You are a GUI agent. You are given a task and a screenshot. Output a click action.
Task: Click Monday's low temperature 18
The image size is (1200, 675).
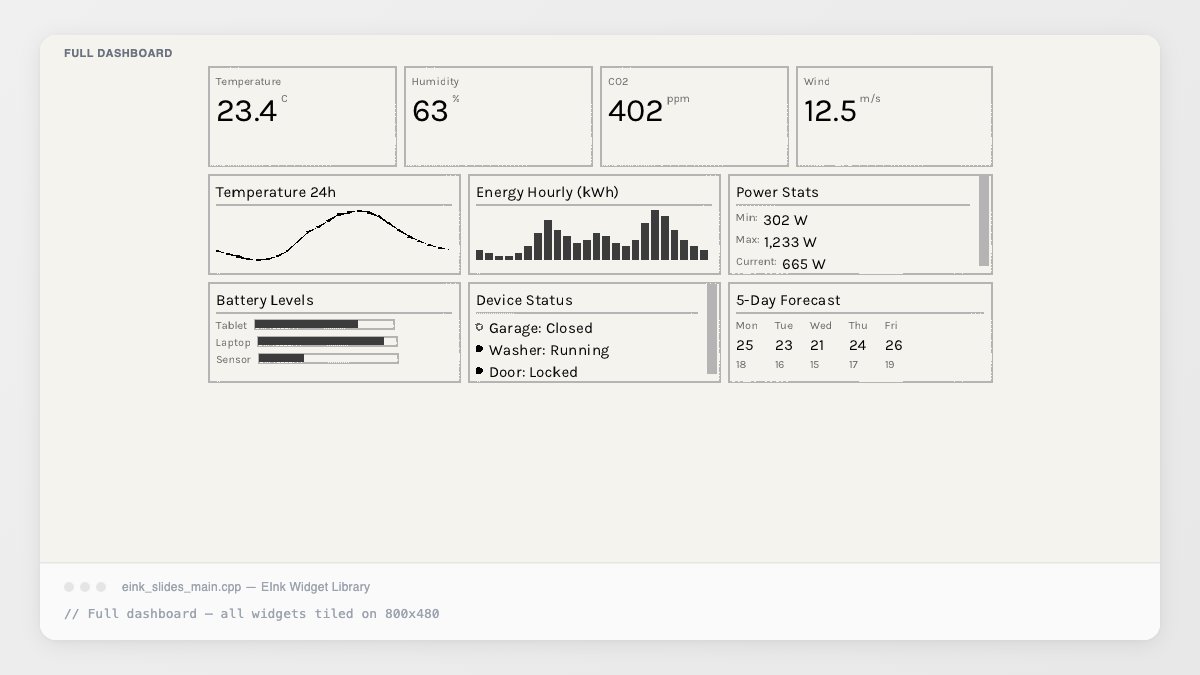click(x=741, y=365)
